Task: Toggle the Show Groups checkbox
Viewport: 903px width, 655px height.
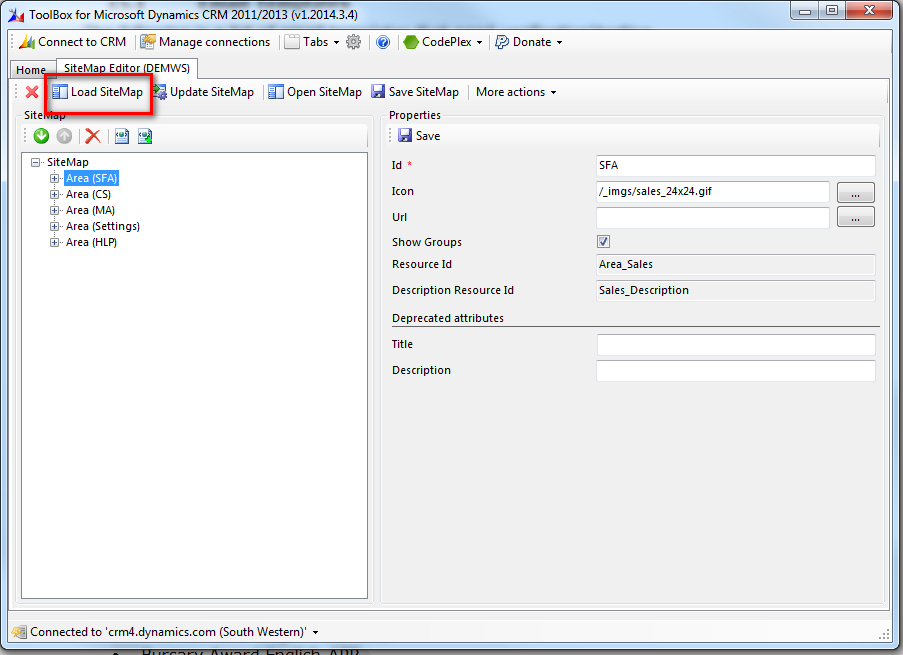Action: [603, 242]
